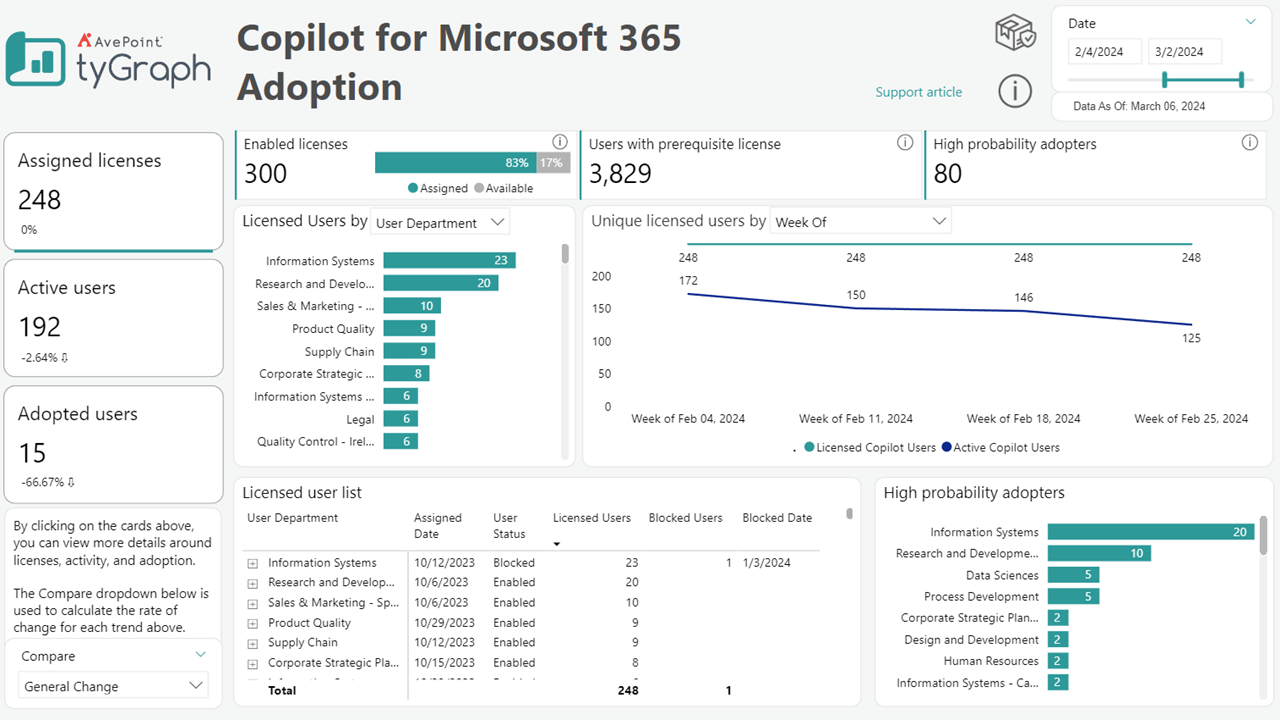
Task: Click the 3D cube icon in the top right
Action: [1015, 32]
